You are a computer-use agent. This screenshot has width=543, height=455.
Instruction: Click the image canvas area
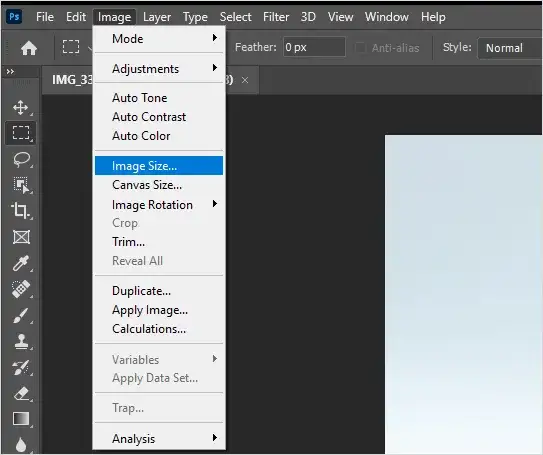click(463, 294)
